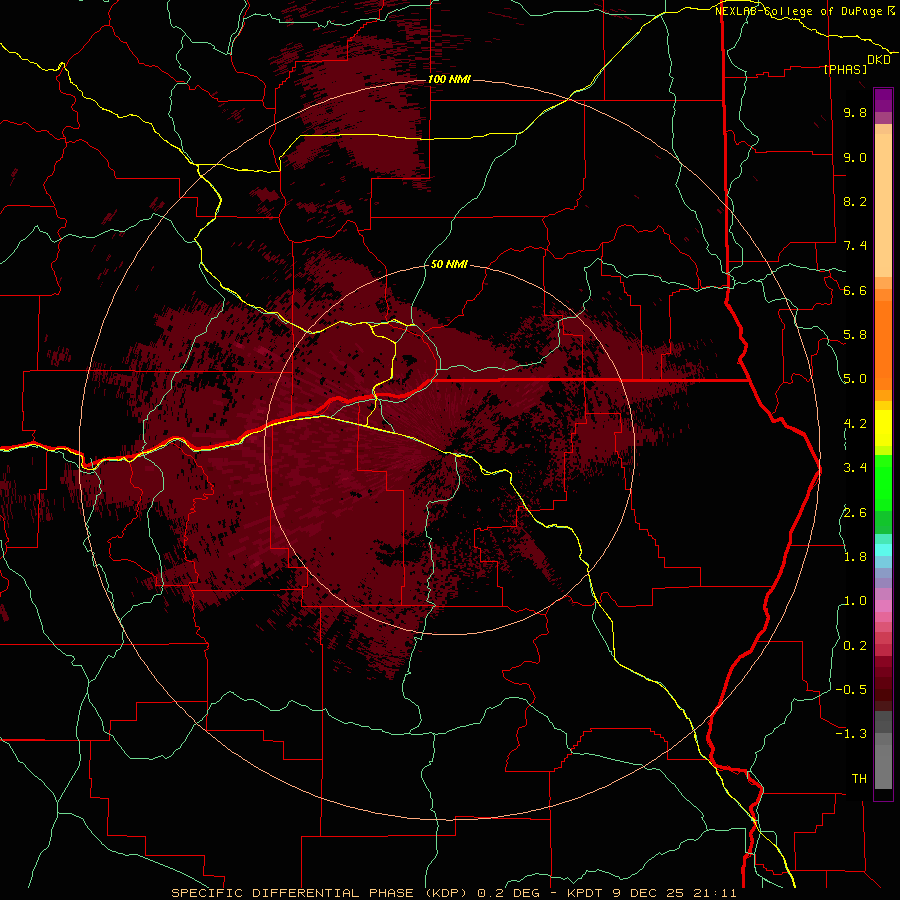The image size is (900, 900).
Task: Click the 9 DEC 25 date in the caption
Action: (649, 893)
